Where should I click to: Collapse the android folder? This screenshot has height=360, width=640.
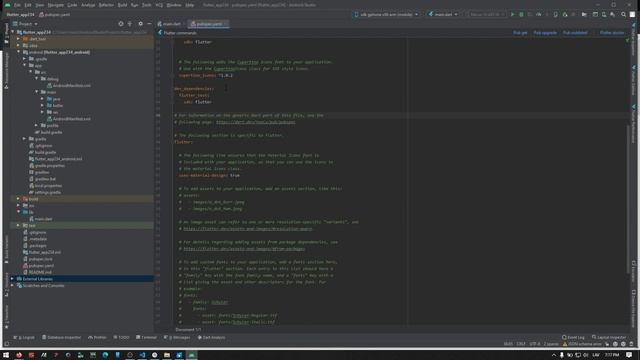pos(18,52)
